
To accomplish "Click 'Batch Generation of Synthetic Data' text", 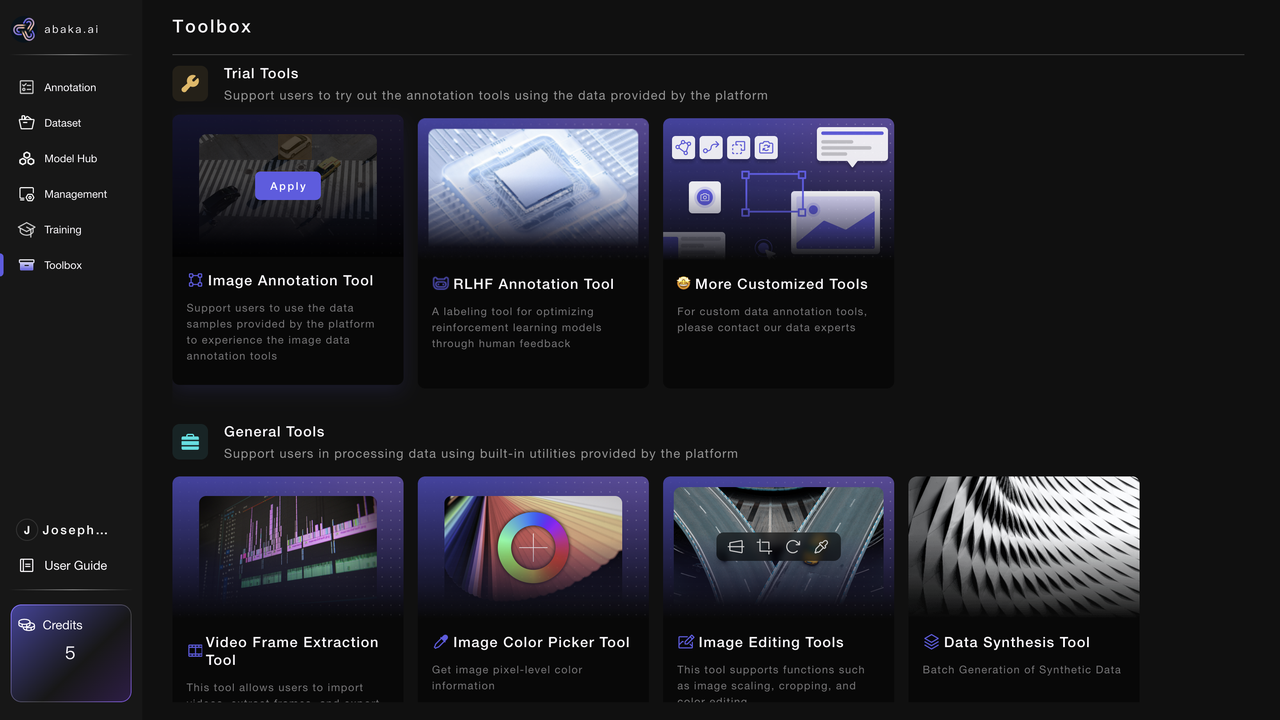I will click(1022, 670).
